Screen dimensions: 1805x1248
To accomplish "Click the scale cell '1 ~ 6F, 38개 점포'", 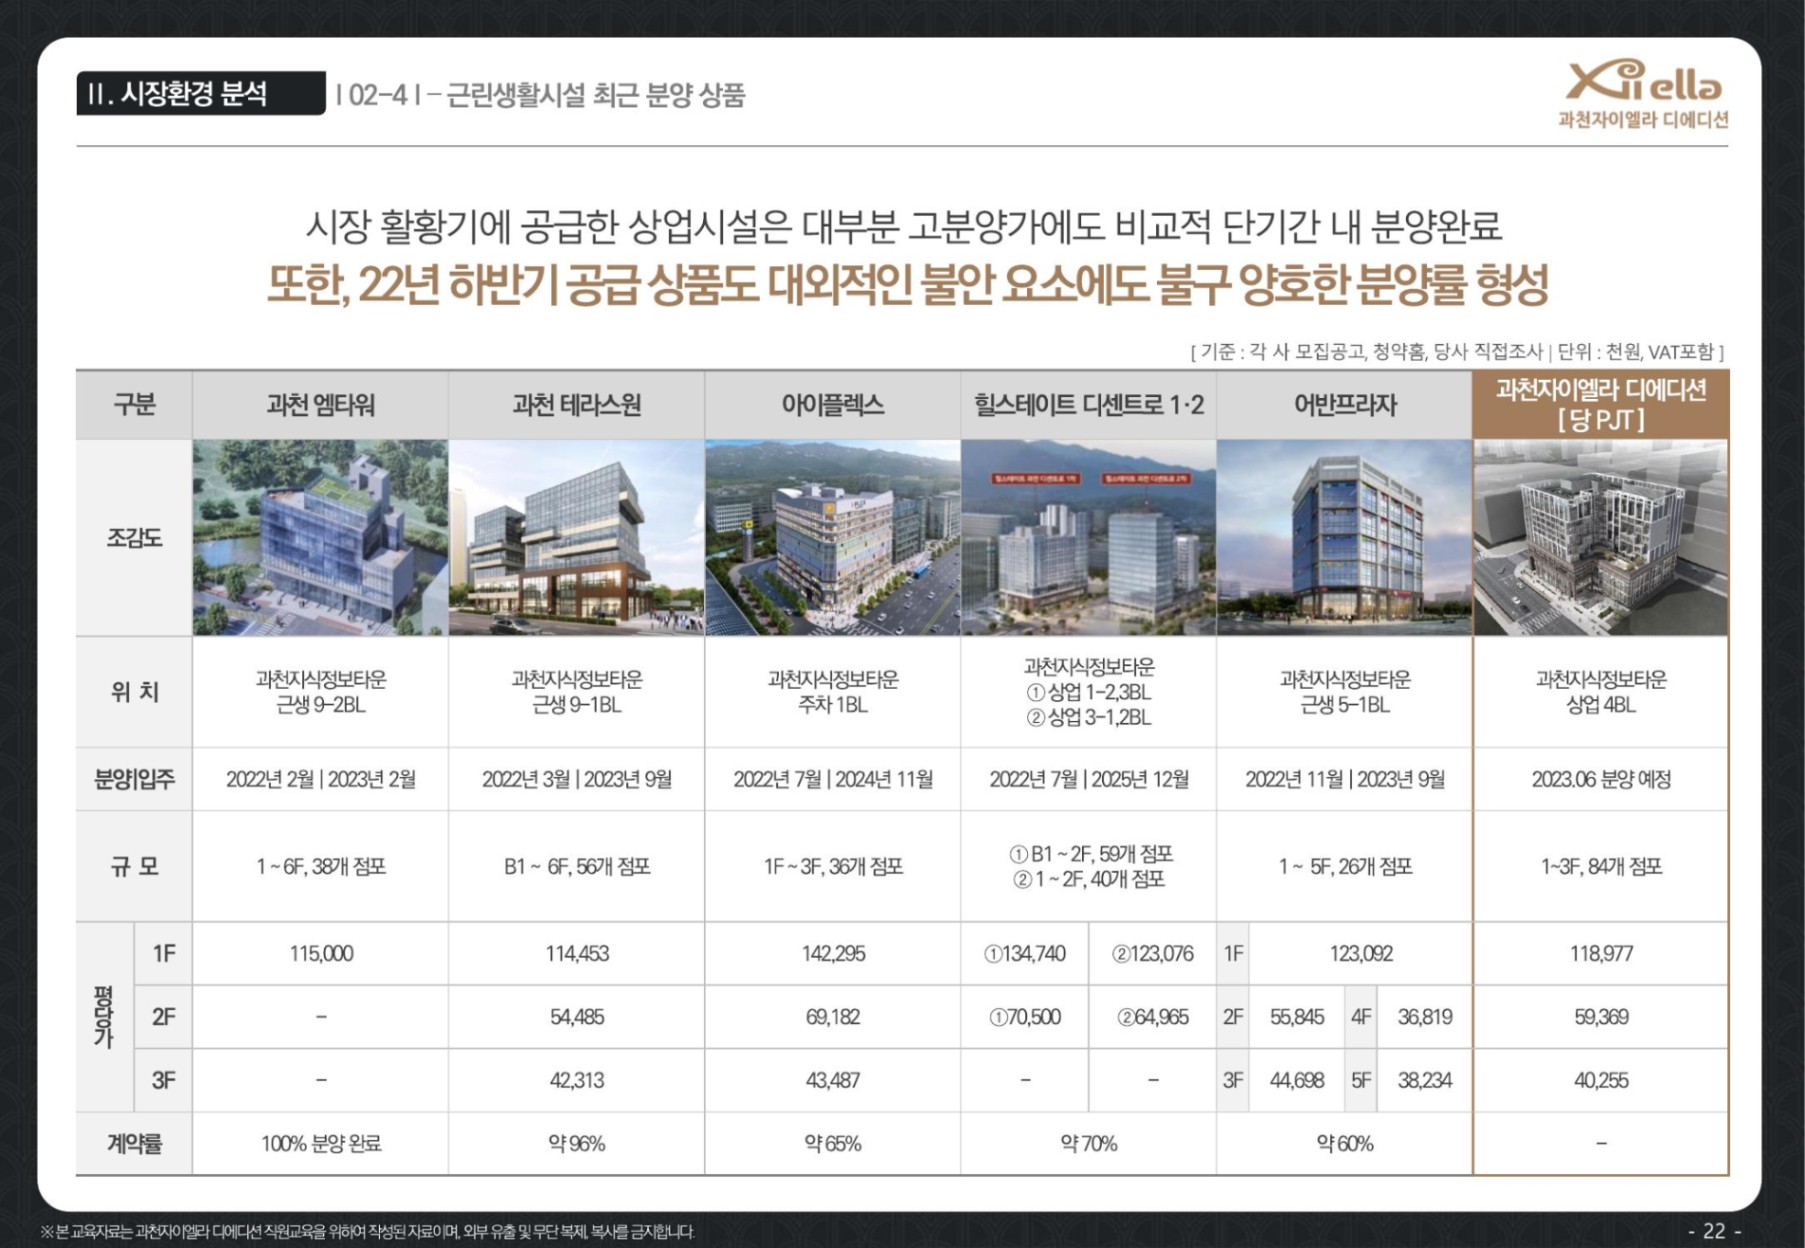I will (321, 866).
